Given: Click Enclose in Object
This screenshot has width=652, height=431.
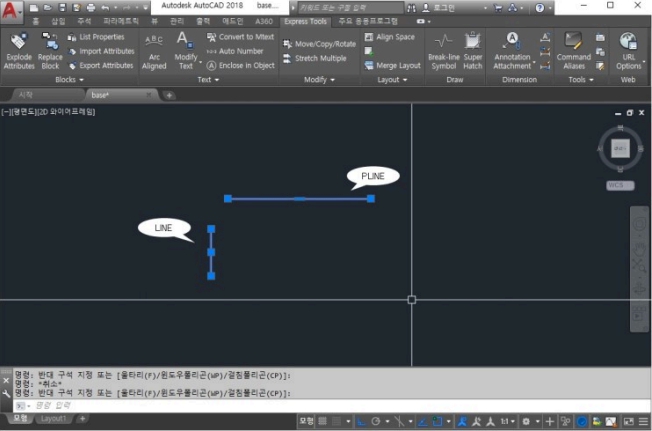Looking at the screenshot, I should [x=241, y=65].
